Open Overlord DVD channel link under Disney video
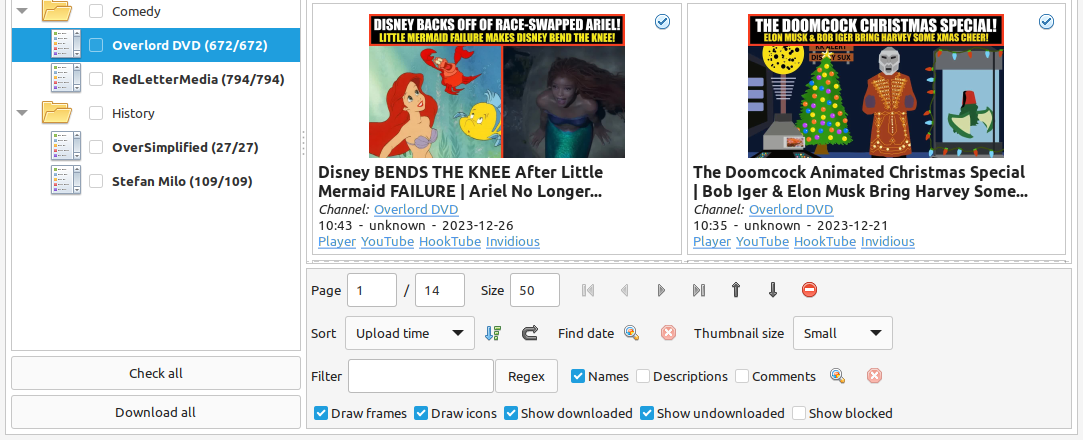1083x440 pixels. click(x=416, y=209)
